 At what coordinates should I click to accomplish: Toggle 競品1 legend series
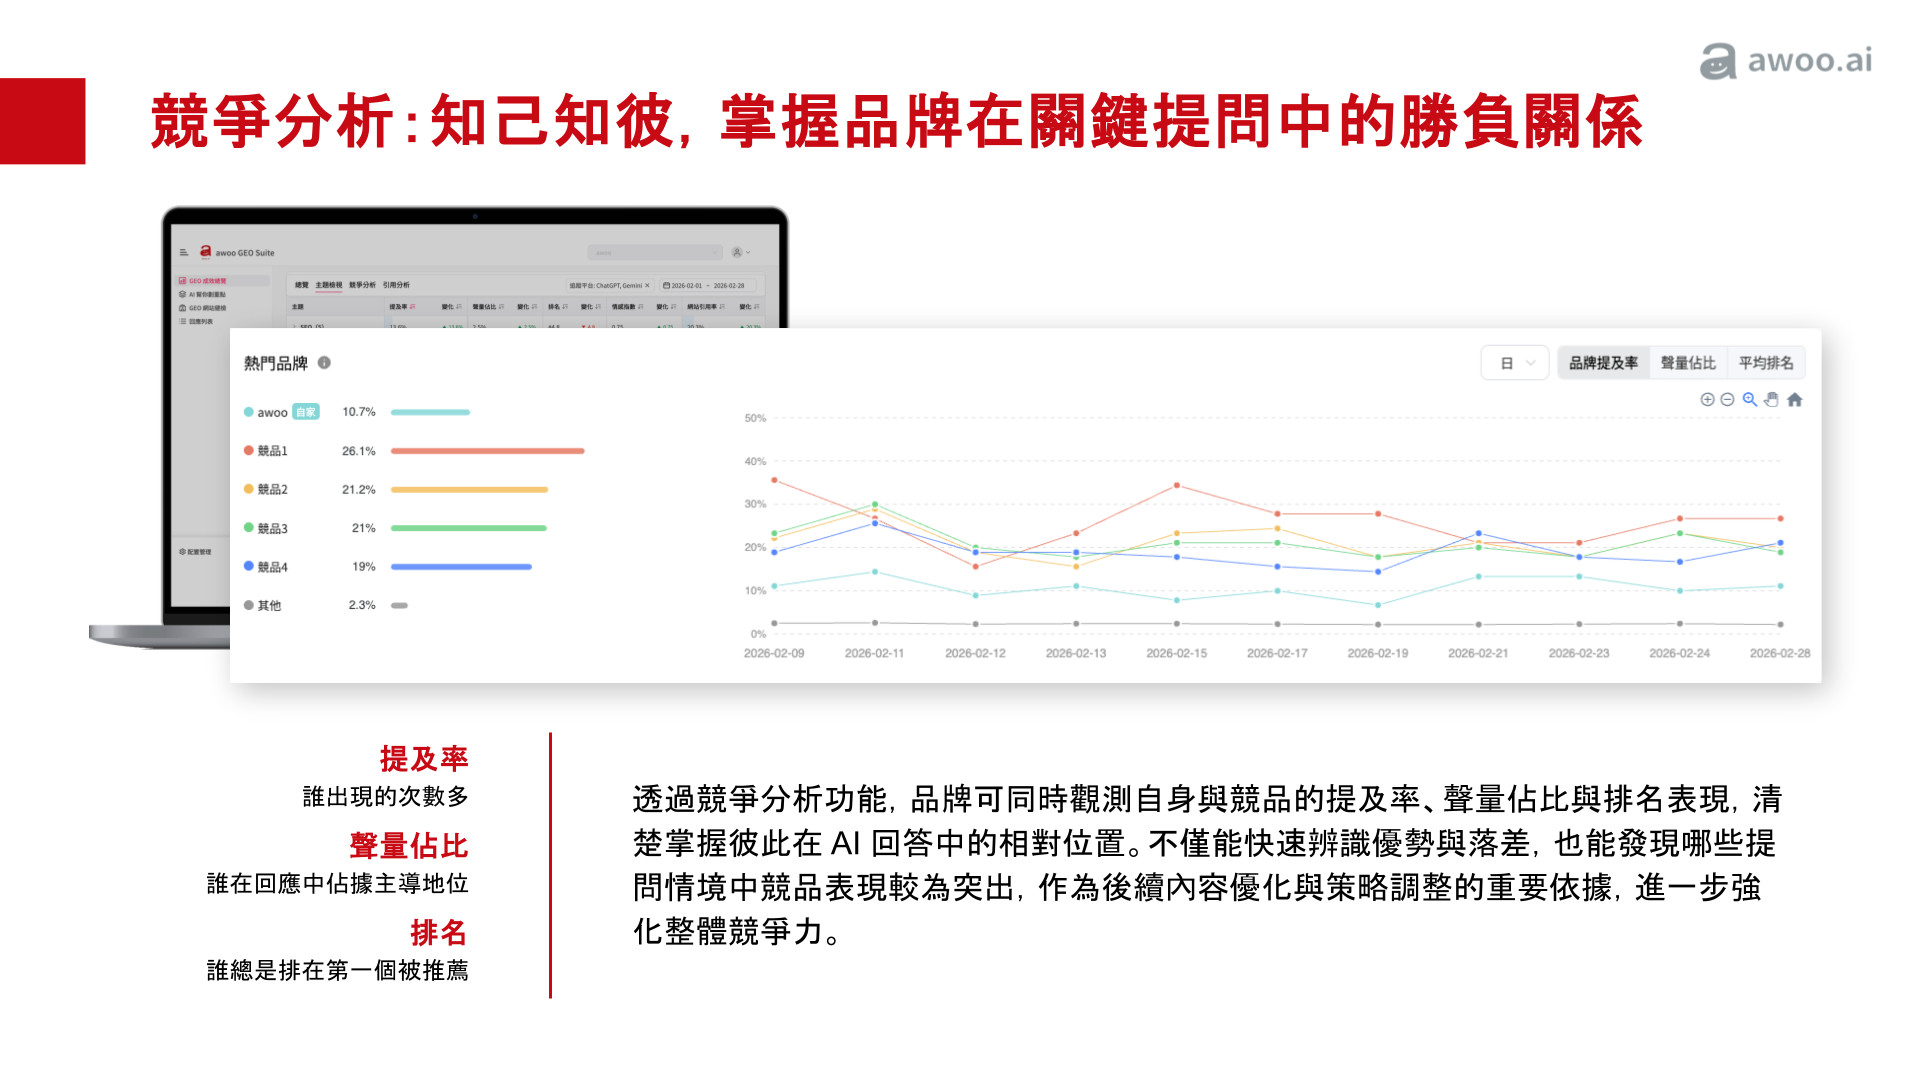coord(266,451)
